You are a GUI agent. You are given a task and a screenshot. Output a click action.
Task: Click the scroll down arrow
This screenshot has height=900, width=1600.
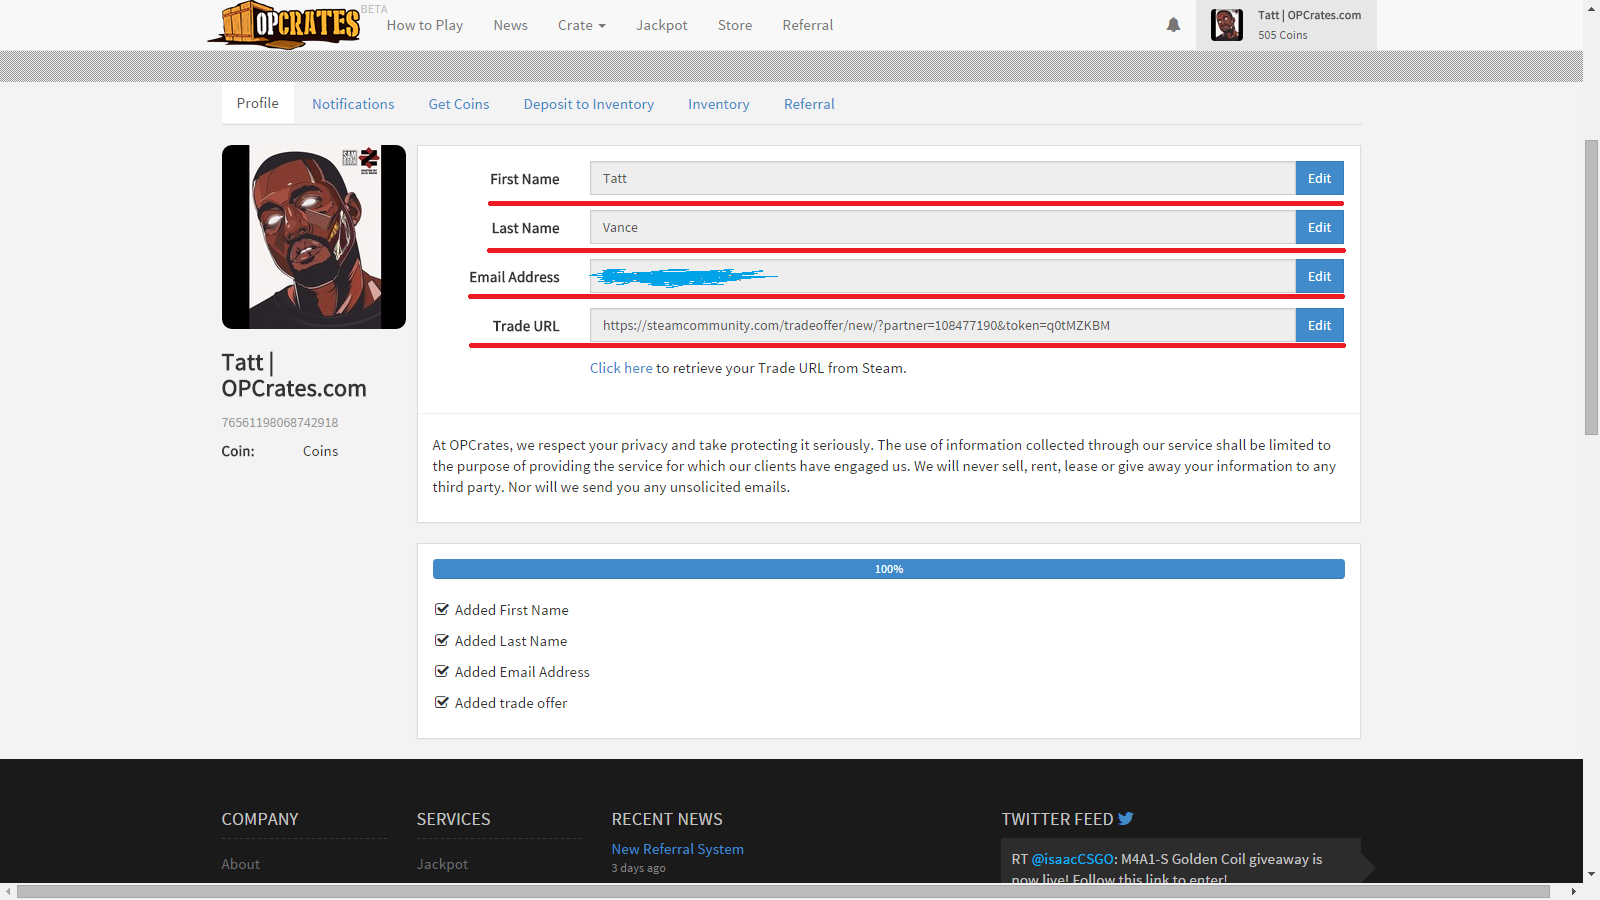(1591, 874)
